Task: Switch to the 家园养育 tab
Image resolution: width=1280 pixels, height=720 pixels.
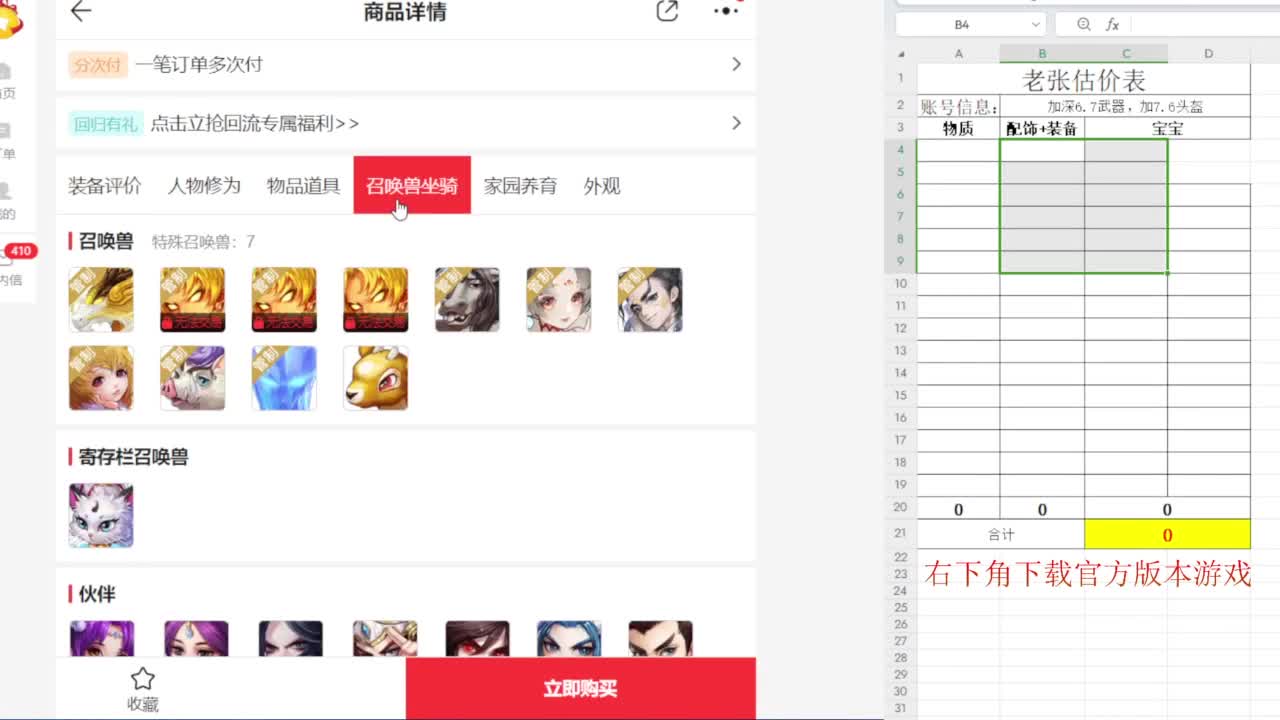Action: pyautogui.click(x=520, y=186)
